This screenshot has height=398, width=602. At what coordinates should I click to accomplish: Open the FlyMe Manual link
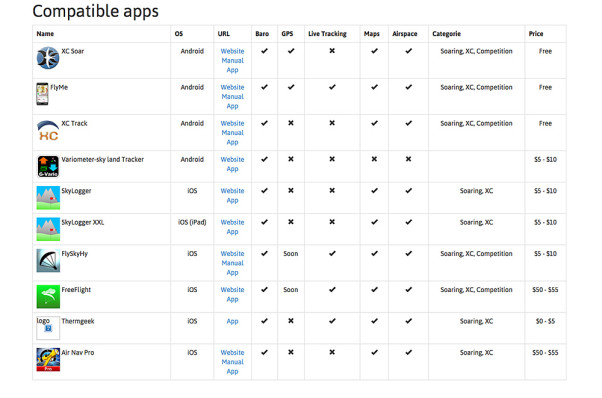[x=232, y=97]
